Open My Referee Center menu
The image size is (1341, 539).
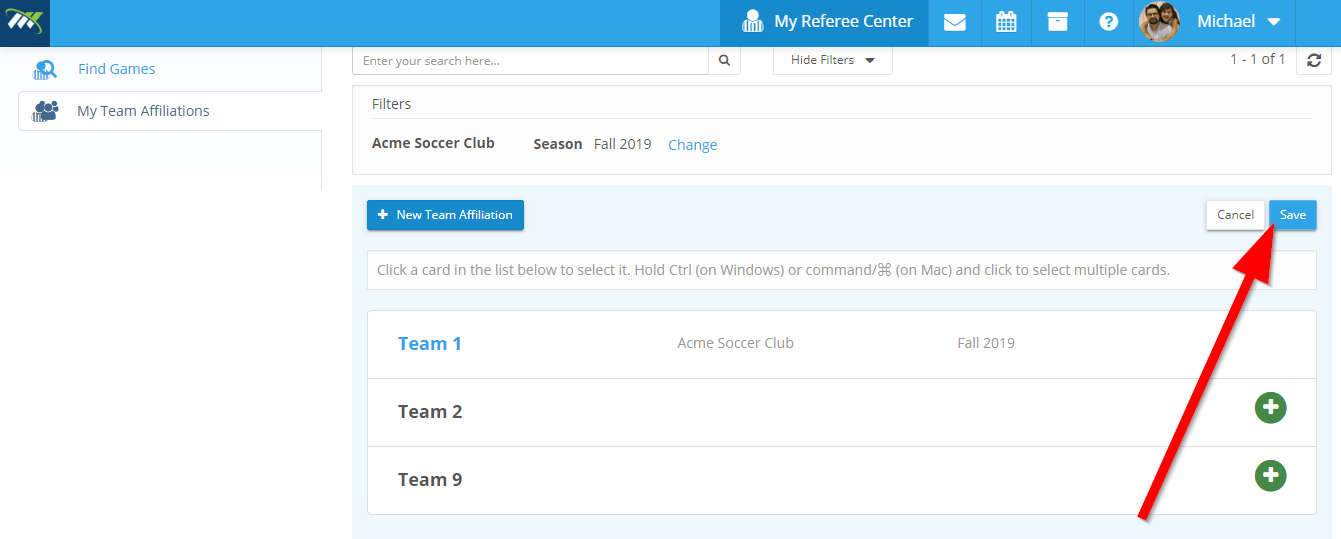825,22
